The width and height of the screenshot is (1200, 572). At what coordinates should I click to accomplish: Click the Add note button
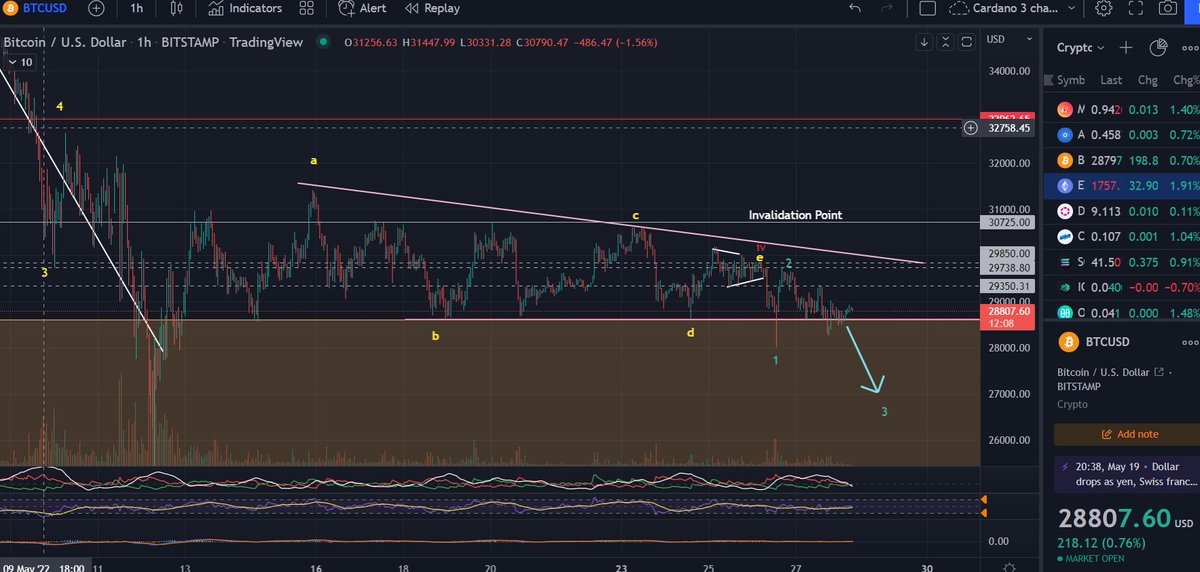point(1128,434)
